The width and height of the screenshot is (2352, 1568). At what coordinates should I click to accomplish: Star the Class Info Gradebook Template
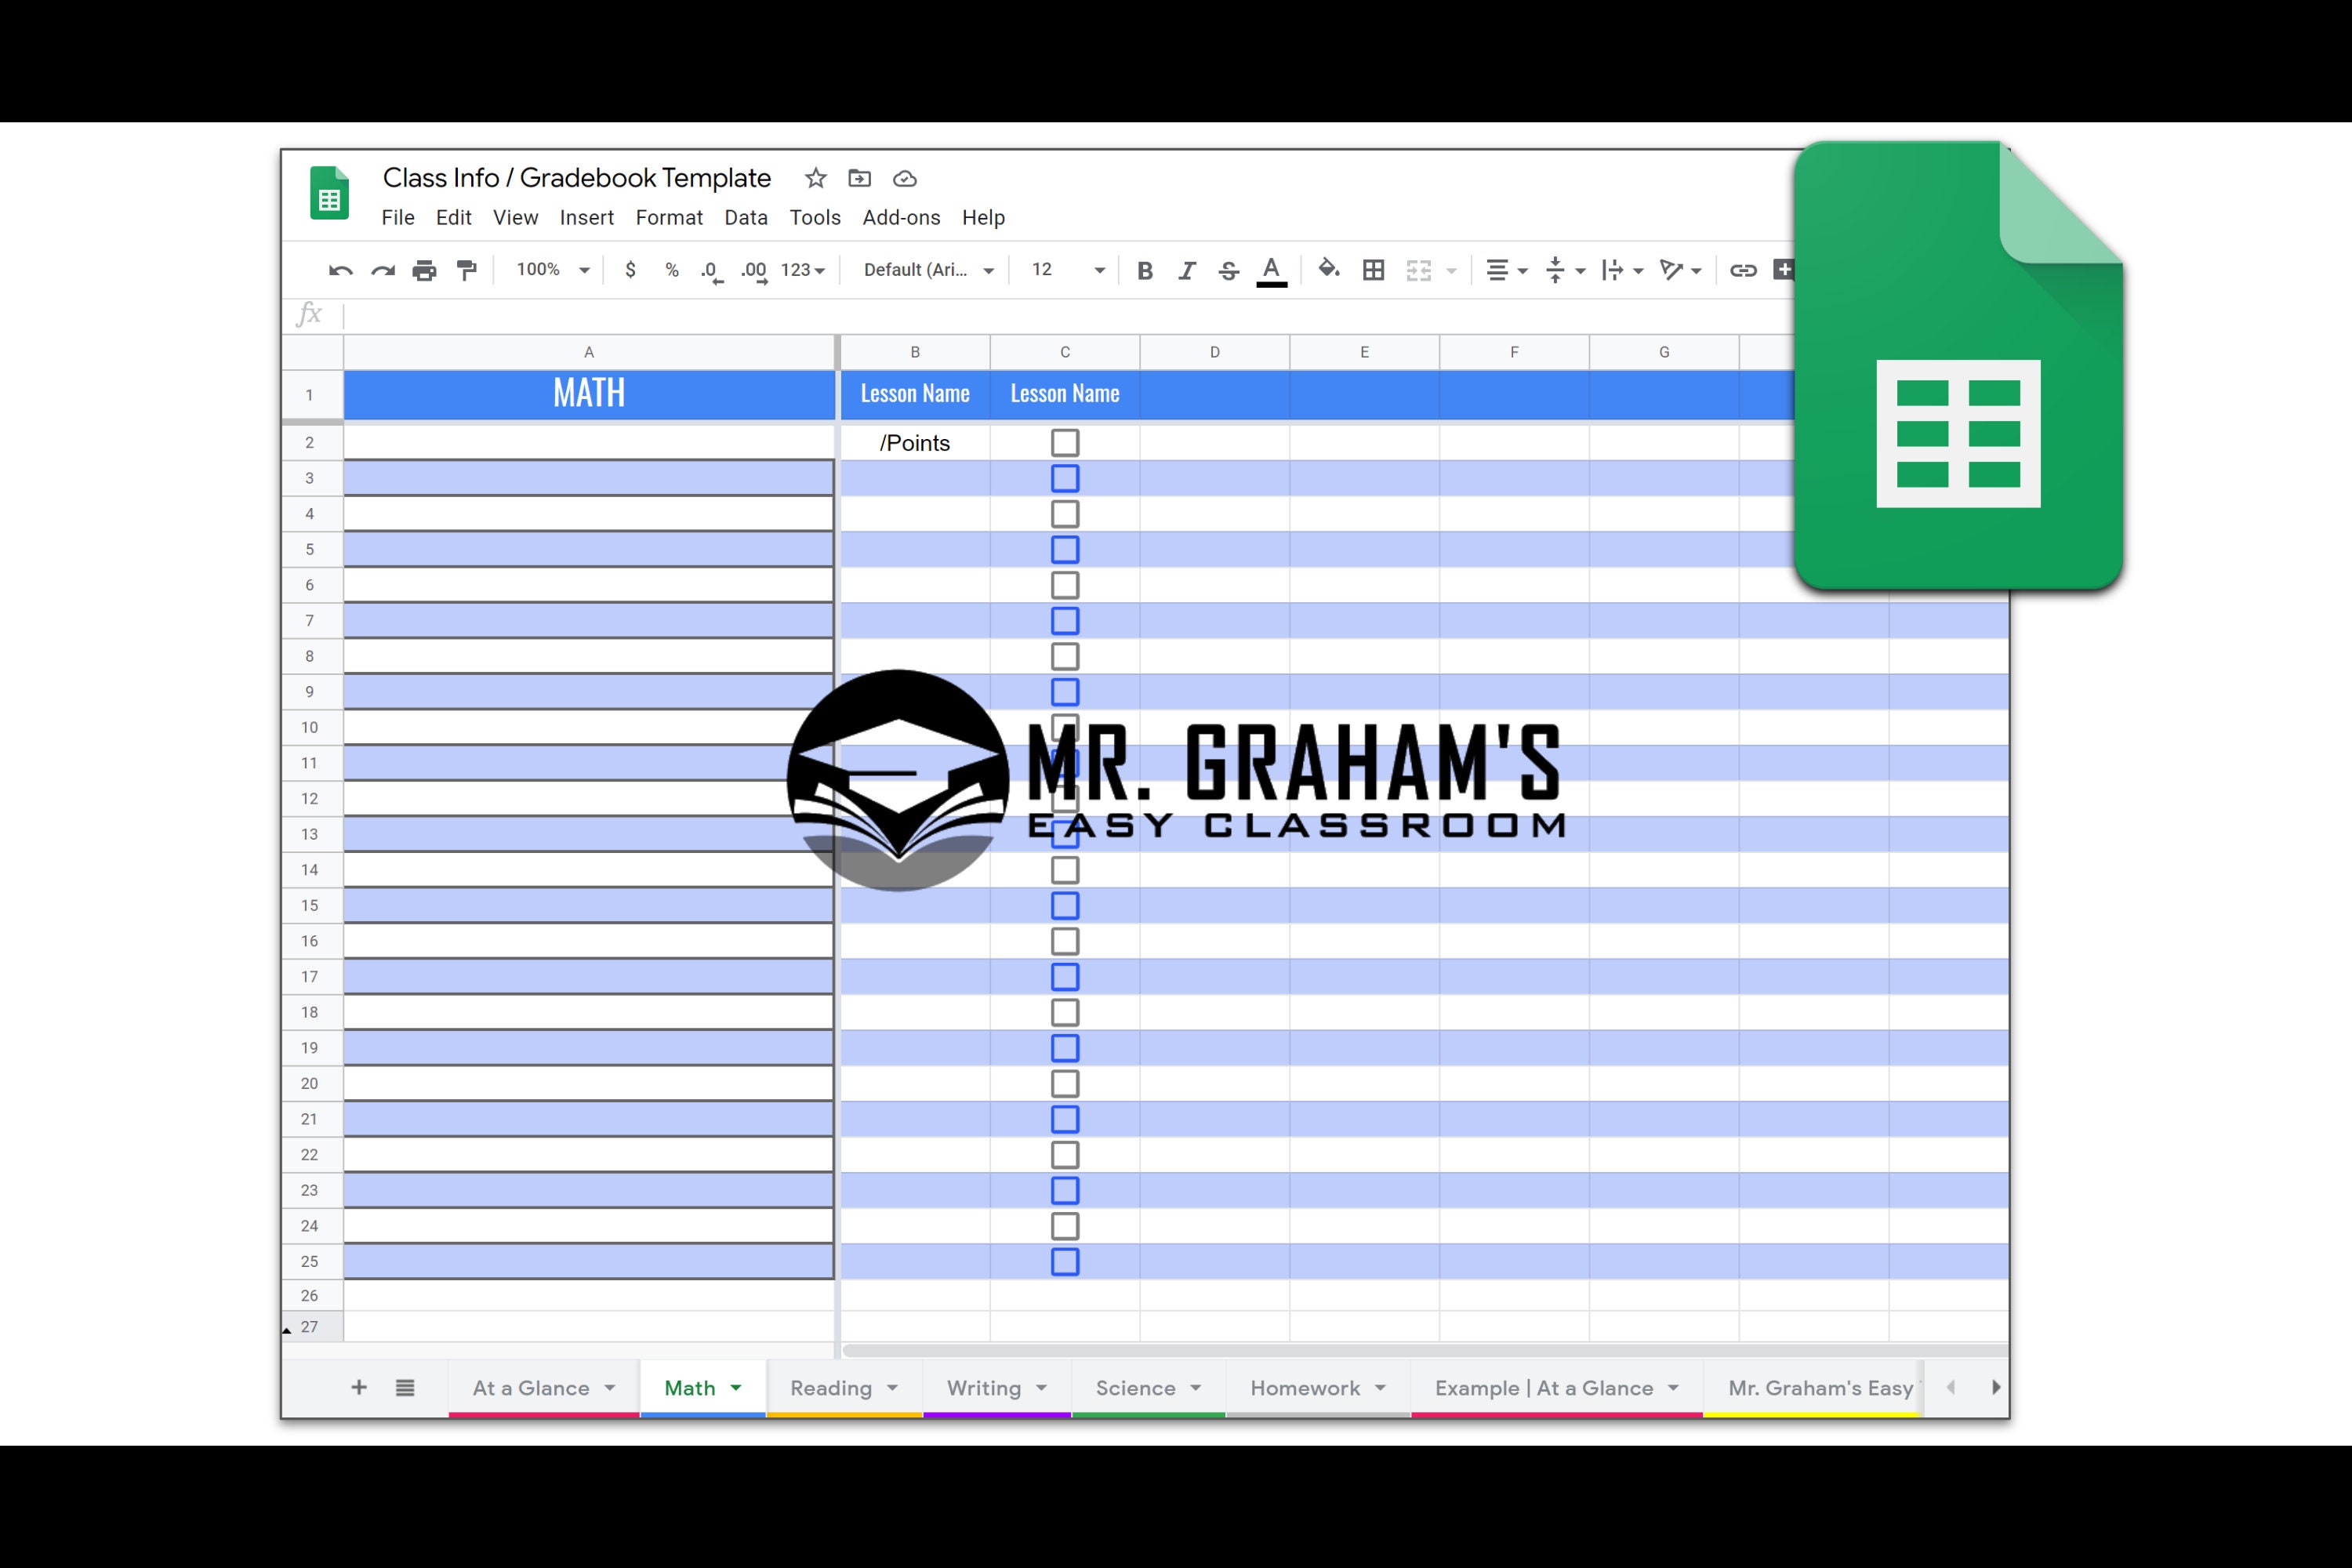click(x=815, y=178)
